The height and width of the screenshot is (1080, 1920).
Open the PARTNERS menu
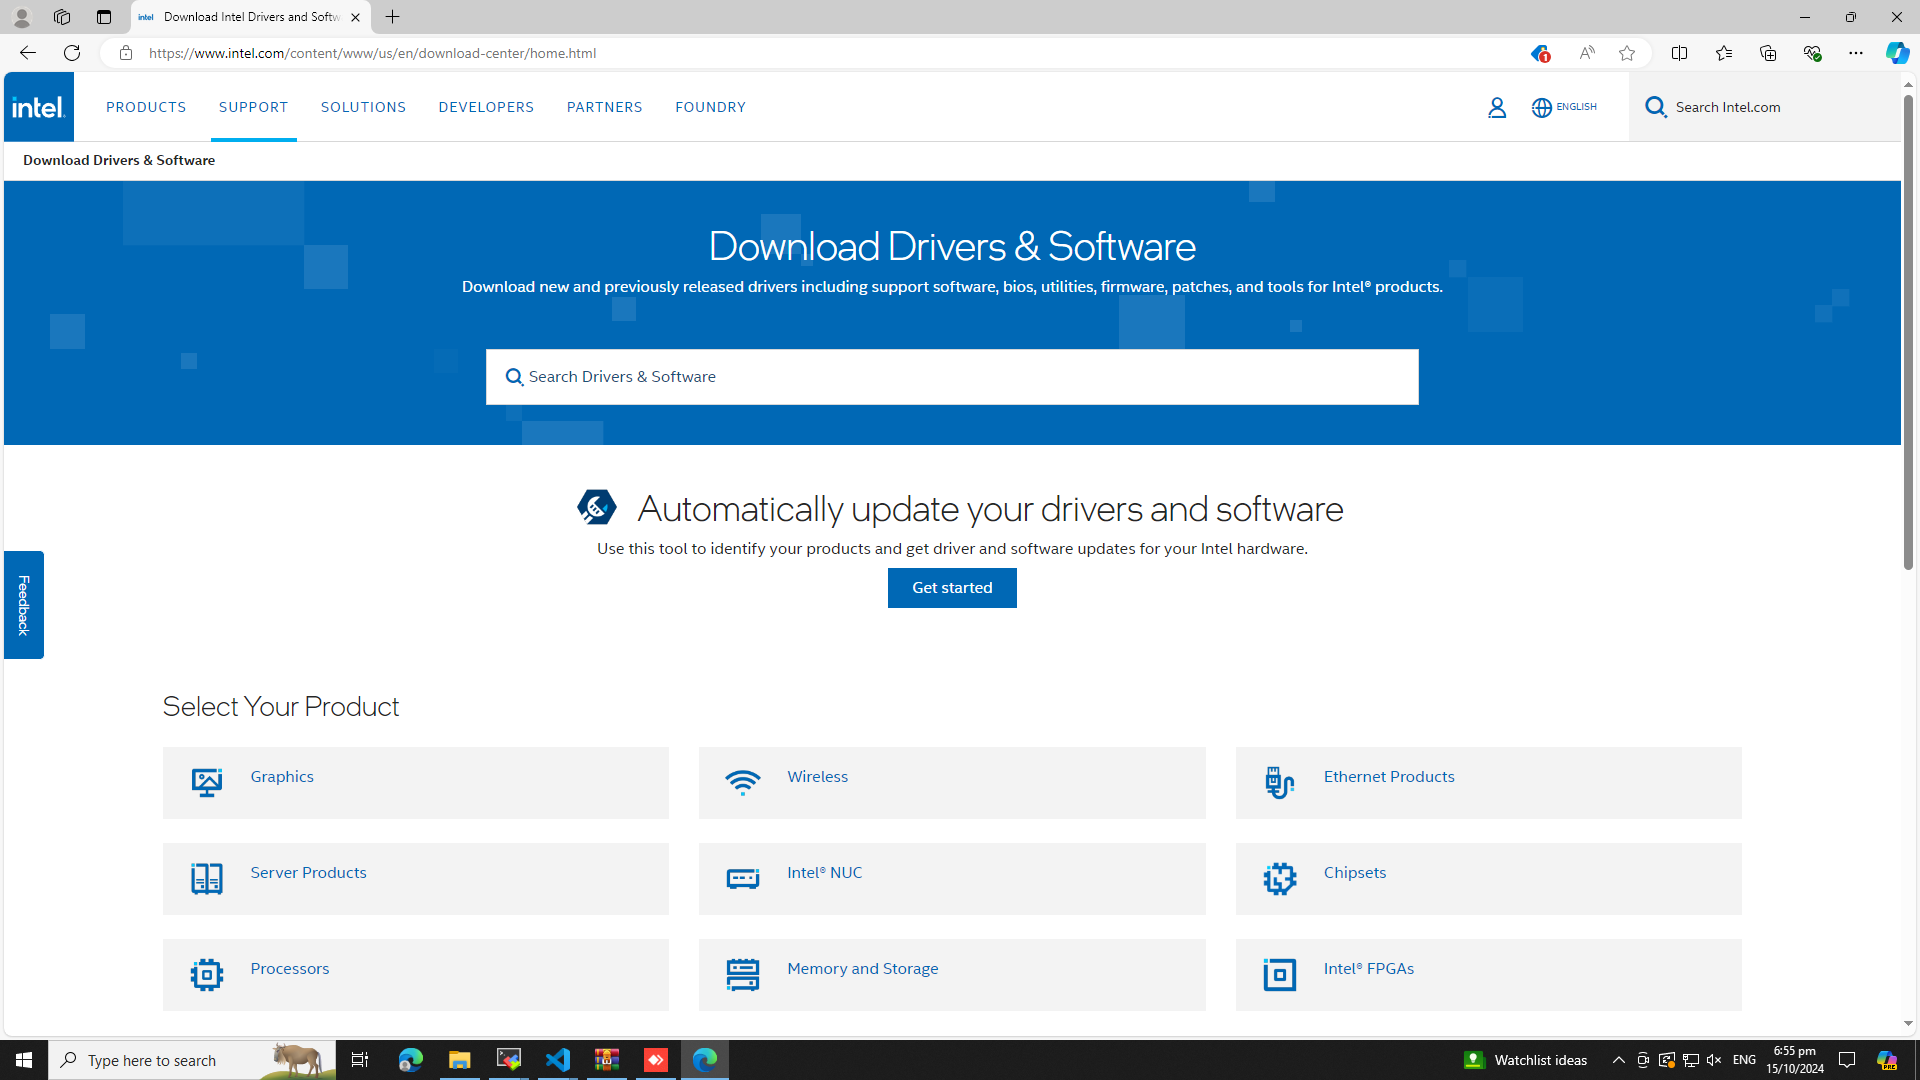tap(604, 107)
